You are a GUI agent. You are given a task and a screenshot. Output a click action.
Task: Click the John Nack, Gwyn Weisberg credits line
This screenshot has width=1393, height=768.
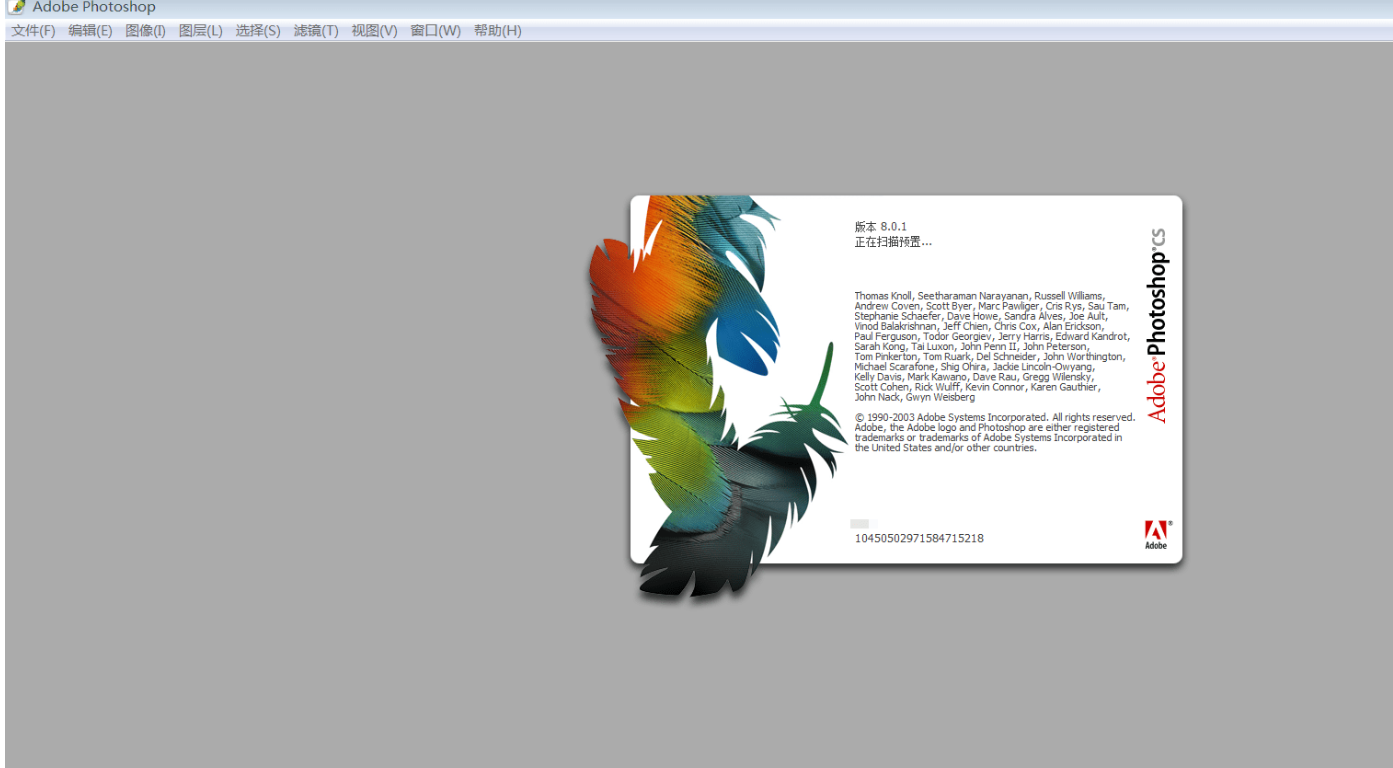[914, 397]
